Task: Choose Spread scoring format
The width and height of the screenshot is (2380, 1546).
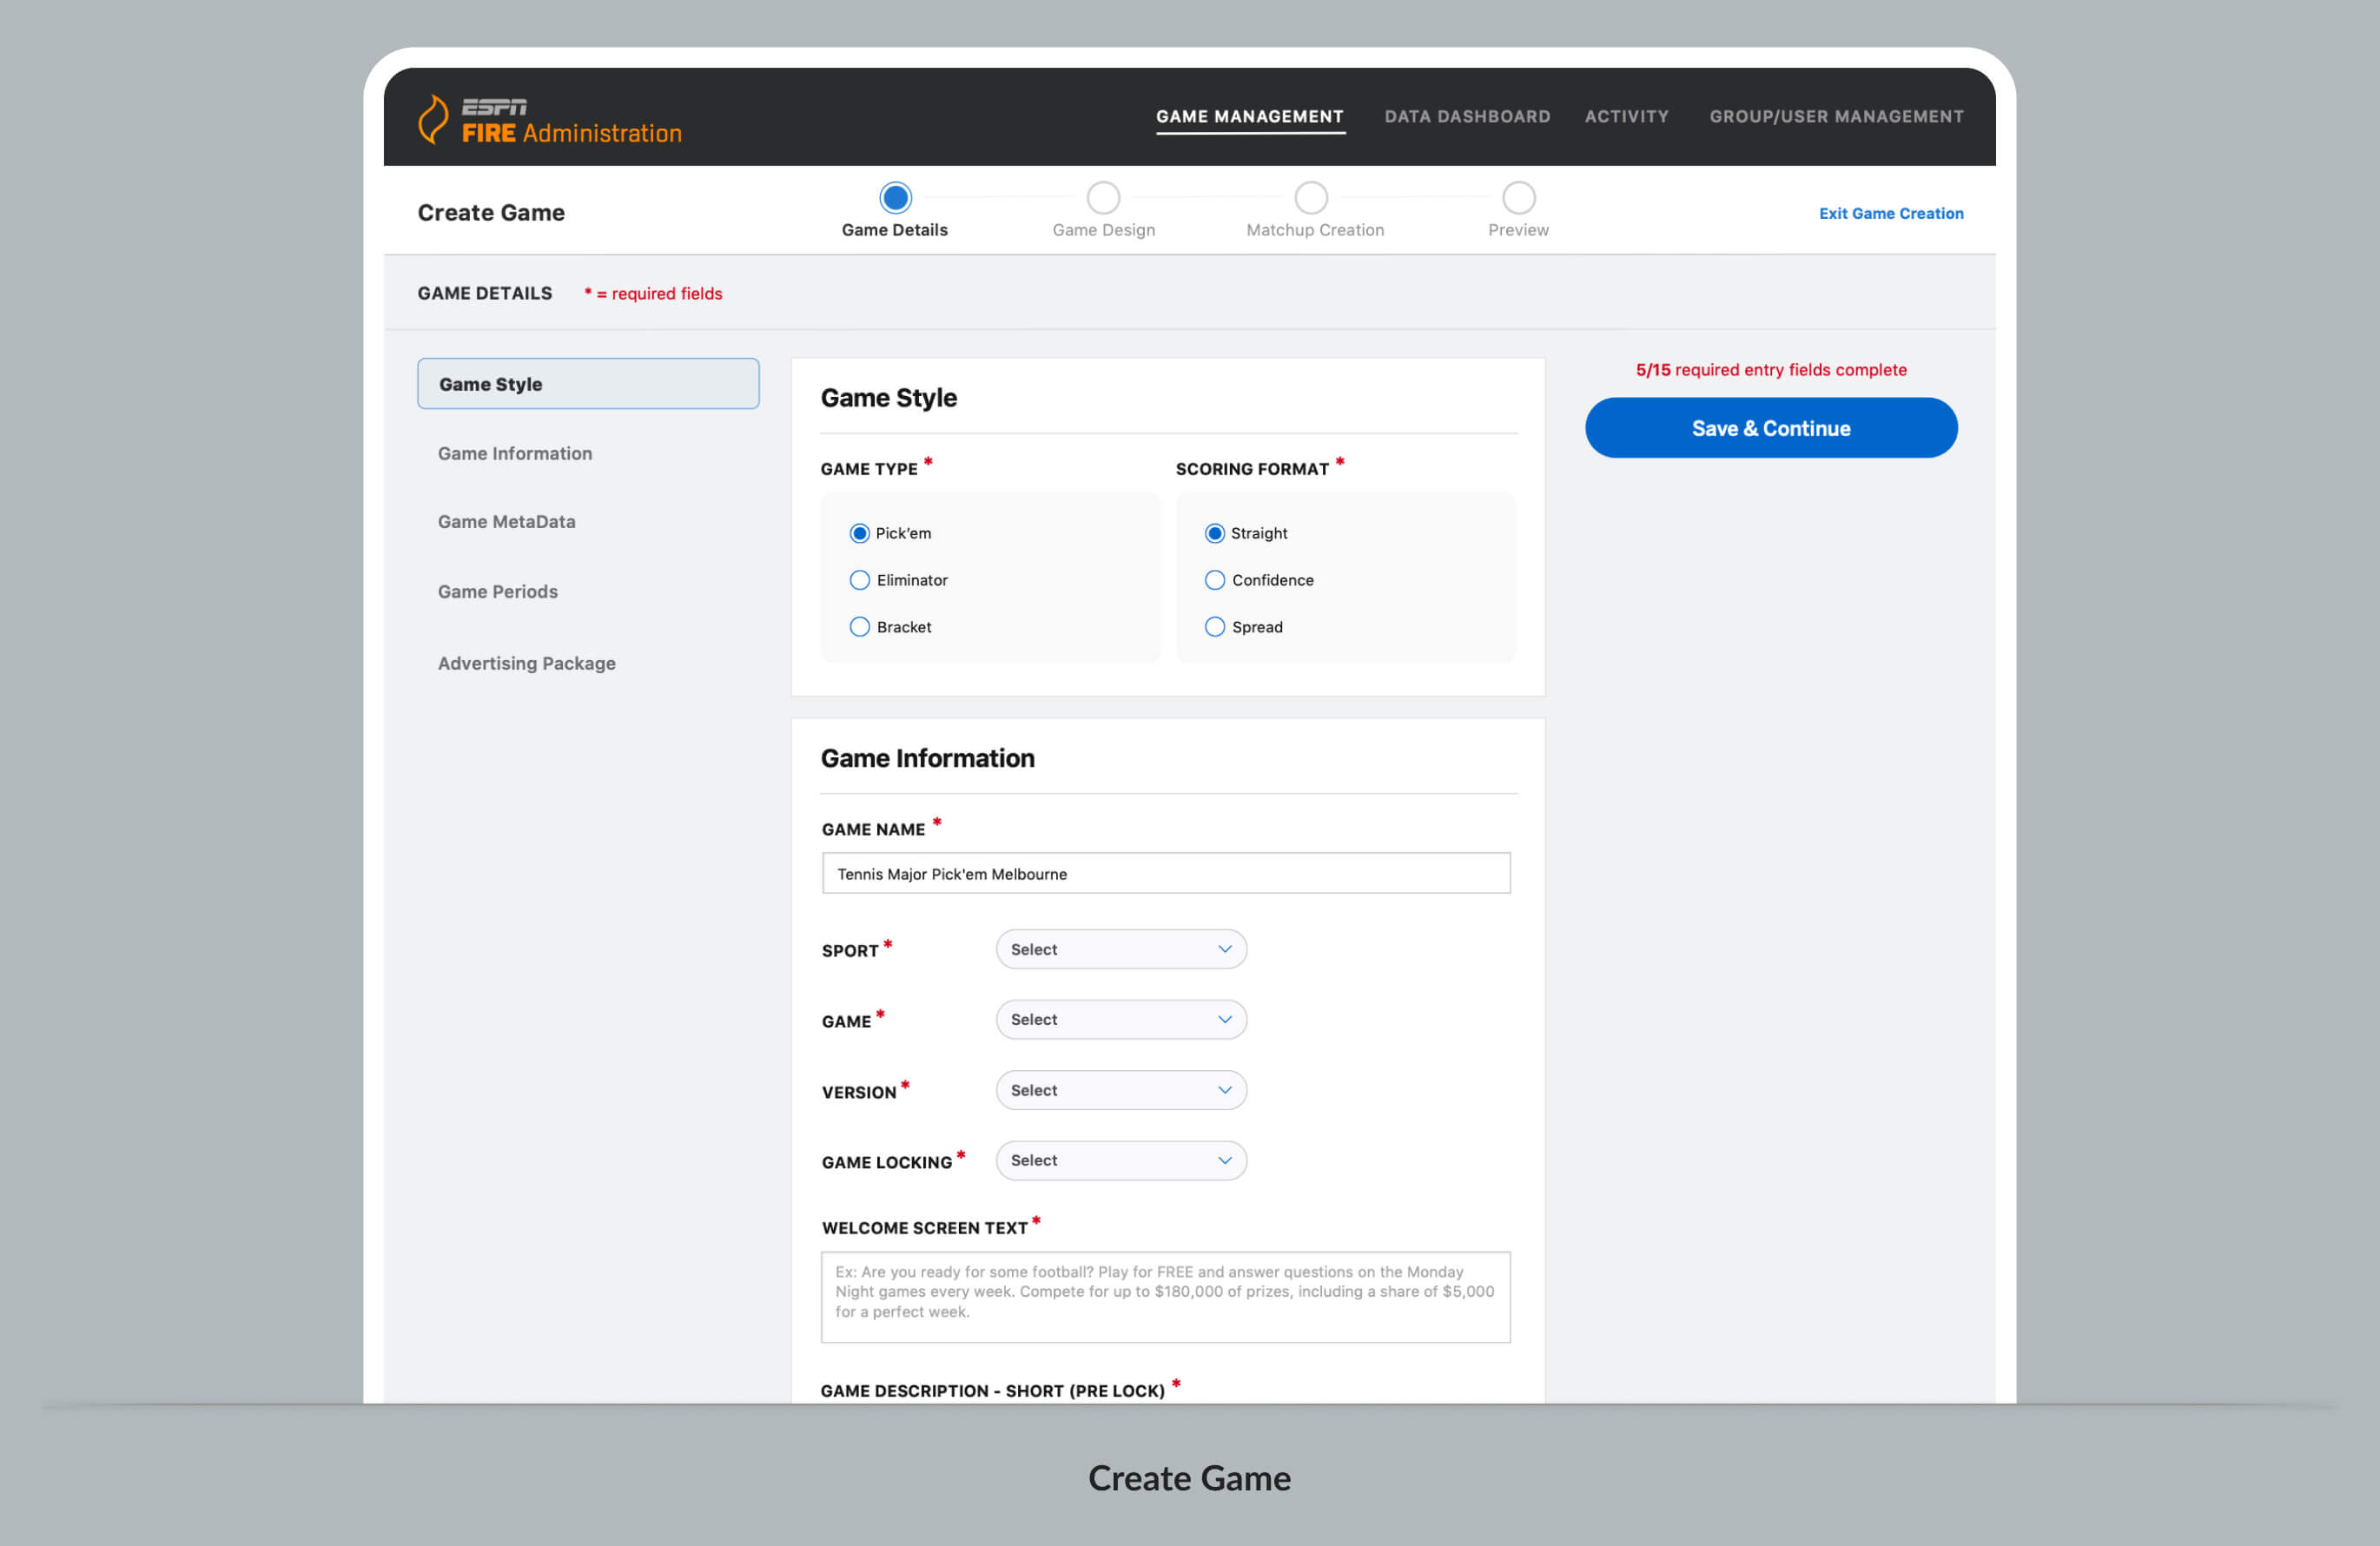Action: [1214, 627]
